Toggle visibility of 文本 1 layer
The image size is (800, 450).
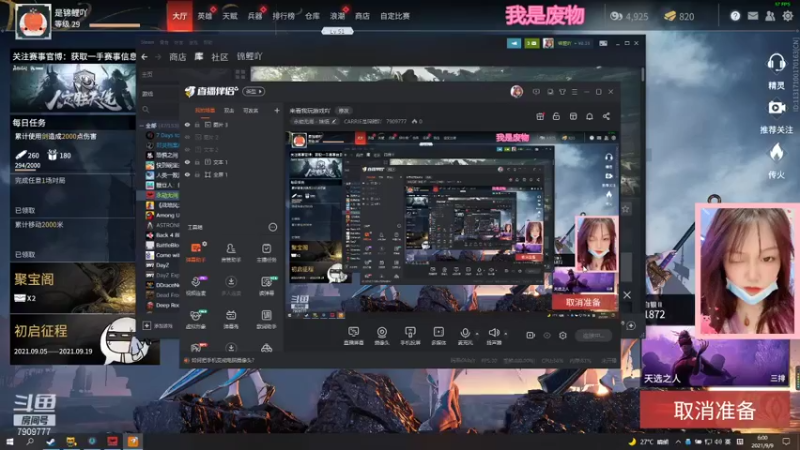(187, 162)
